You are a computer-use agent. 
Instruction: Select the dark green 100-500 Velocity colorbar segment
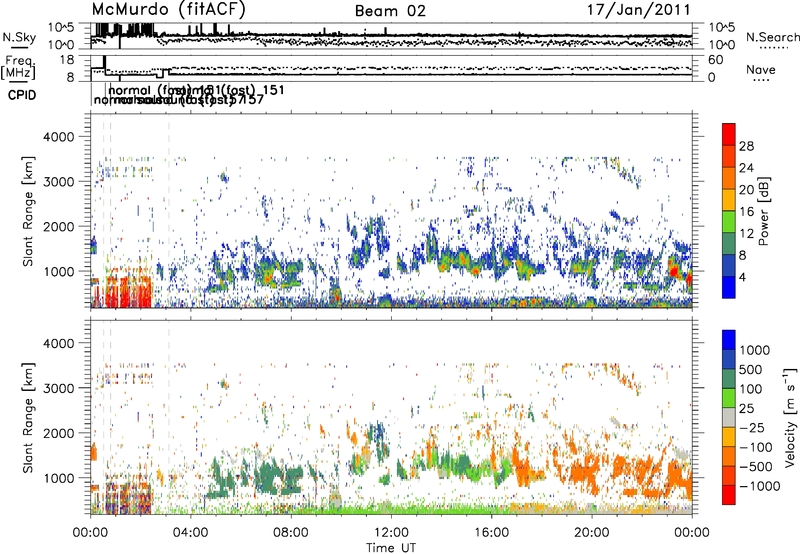pyautogui.click(x=729, y=379)
